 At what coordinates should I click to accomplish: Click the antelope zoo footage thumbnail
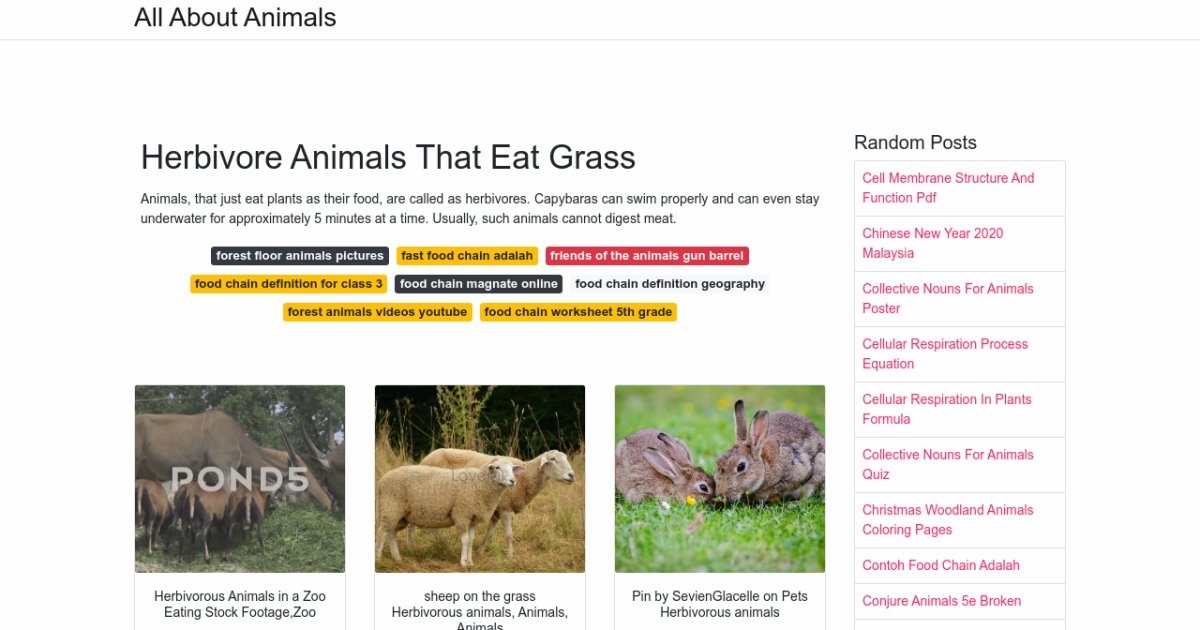(239, 478)
